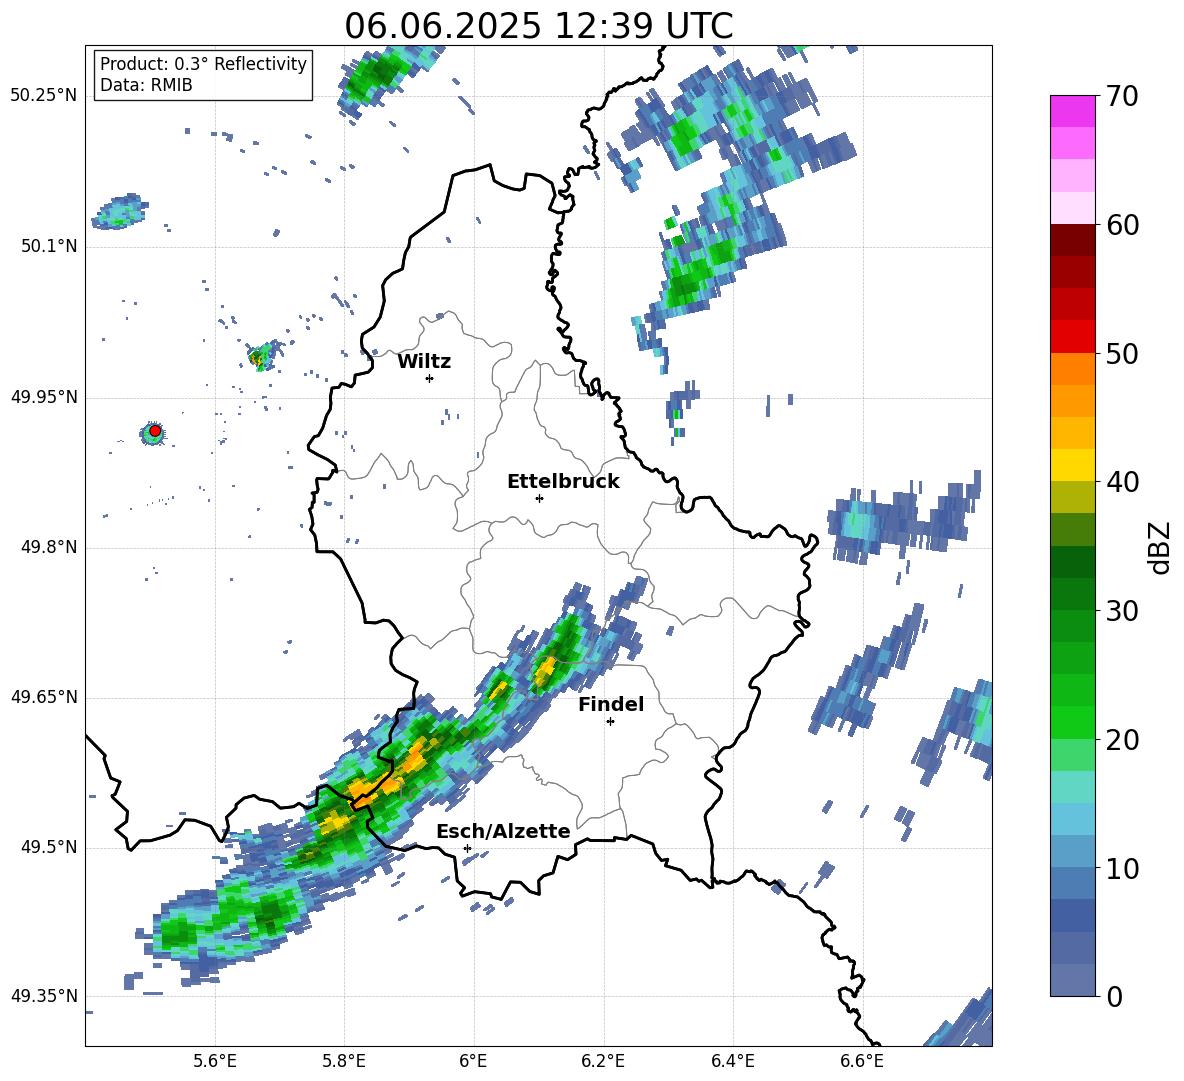Viewport: 1184px width, 1081px height.
Task: Click the 5.8°E longitude label
Action: click(344, 1061)
